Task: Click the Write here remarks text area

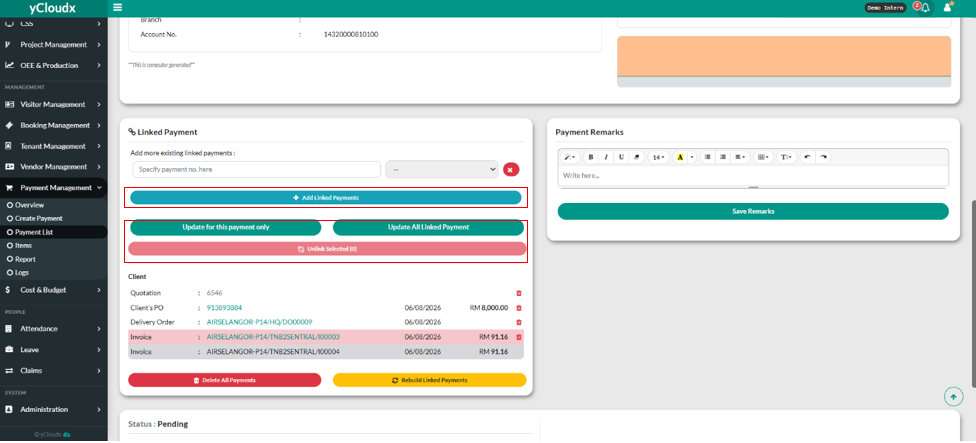Action: 753,176
